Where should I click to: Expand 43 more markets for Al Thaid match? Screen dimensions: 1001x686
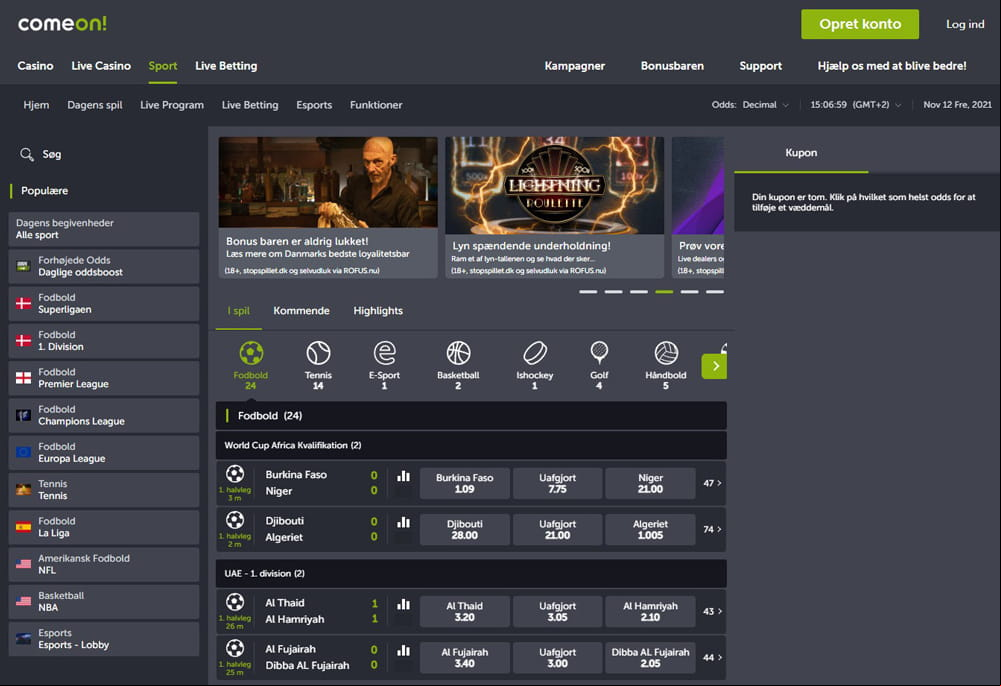[x=712, y=611]
